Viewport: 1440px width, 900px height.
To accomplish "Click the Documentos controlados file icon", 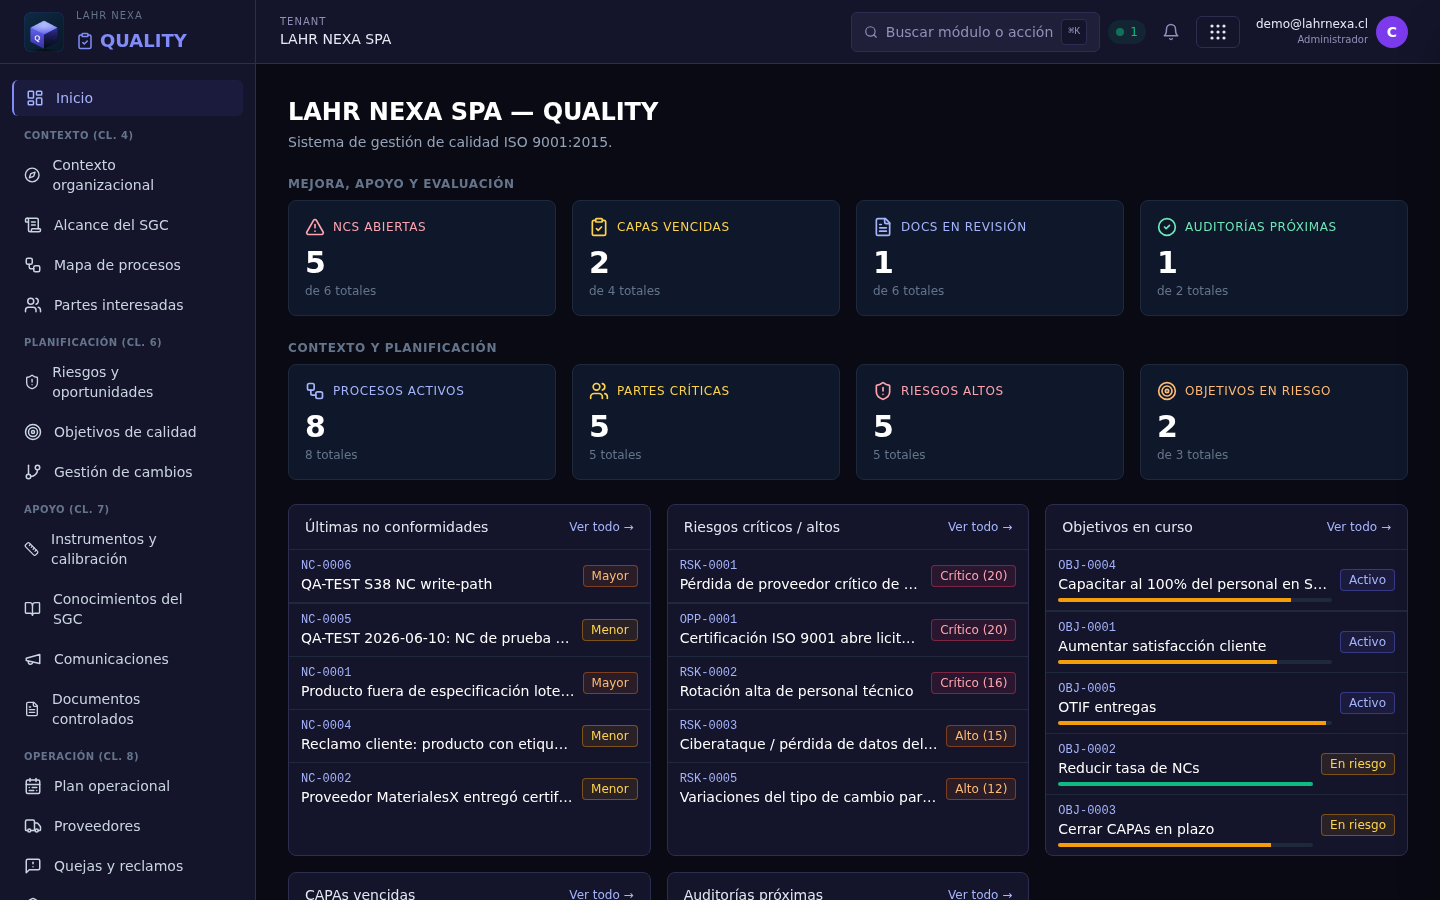I will (x=32, y=709).
